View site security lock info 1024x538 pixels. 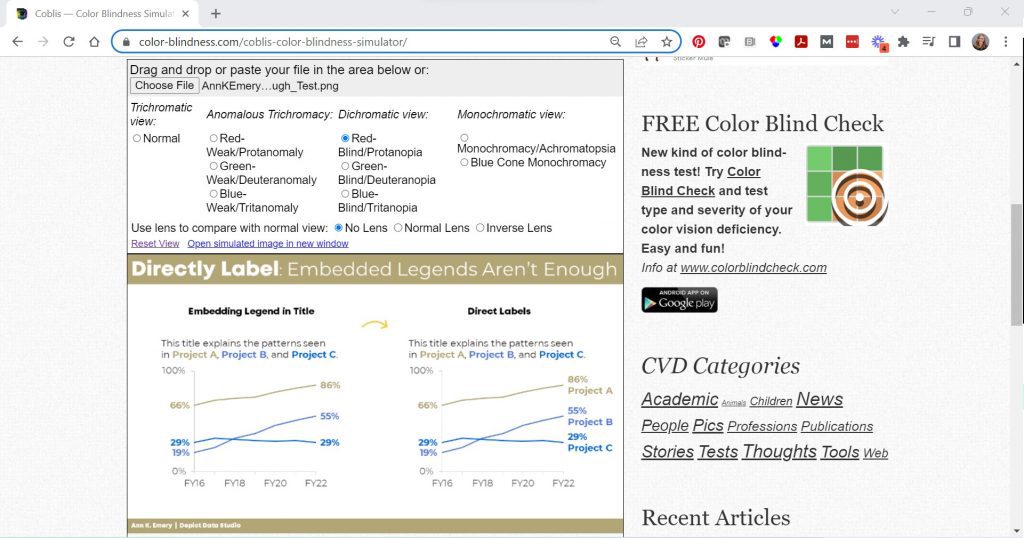[126, 42]
